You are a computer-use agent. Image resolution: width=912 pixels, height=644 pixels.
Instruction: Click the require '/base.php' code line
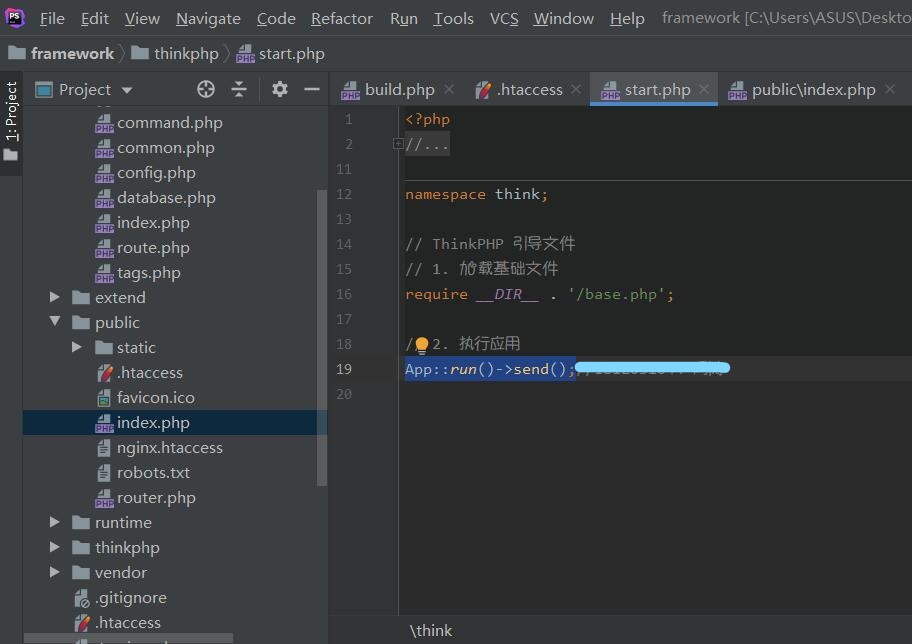coord(539,294)
